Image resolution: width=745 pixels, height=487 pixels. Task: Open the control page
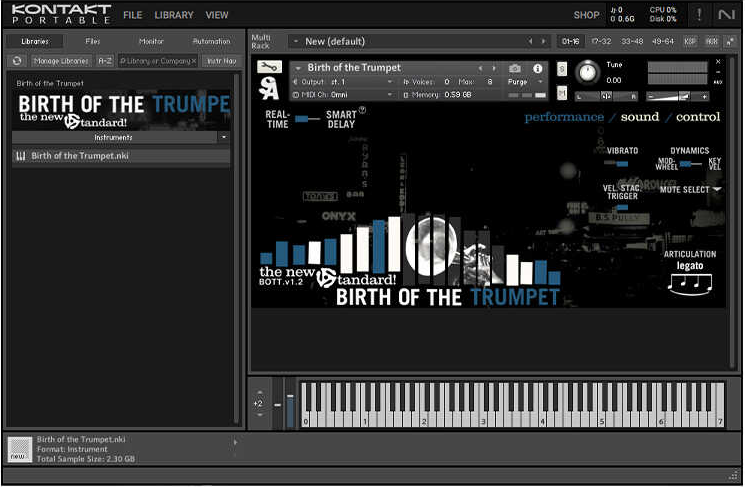(x=698, y=117)
